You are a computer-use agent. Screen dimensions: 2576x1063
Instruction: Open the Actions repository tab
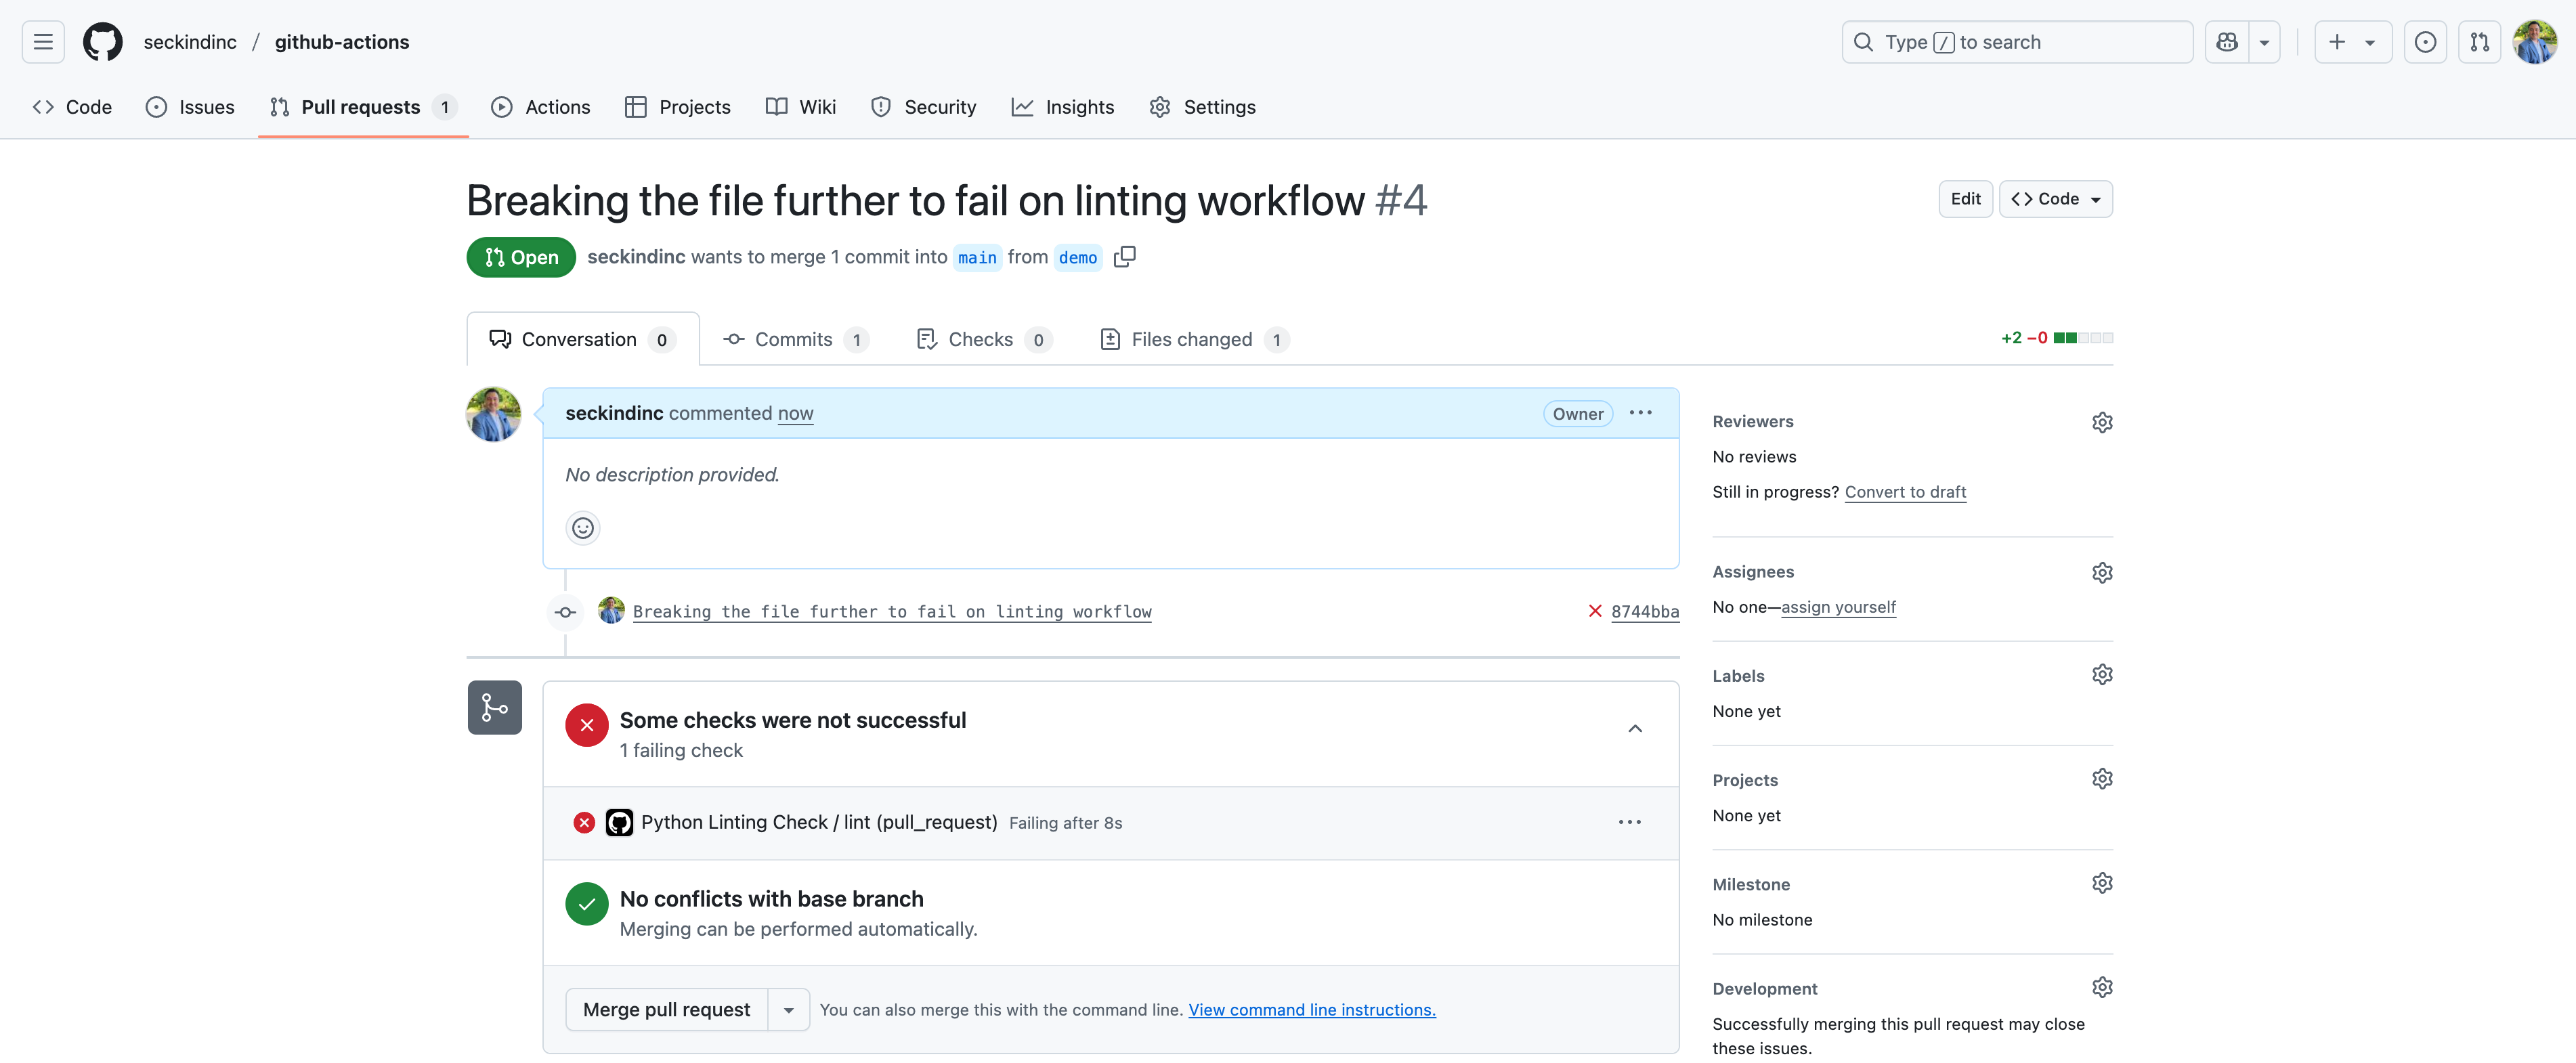click(x=541, y=107)
